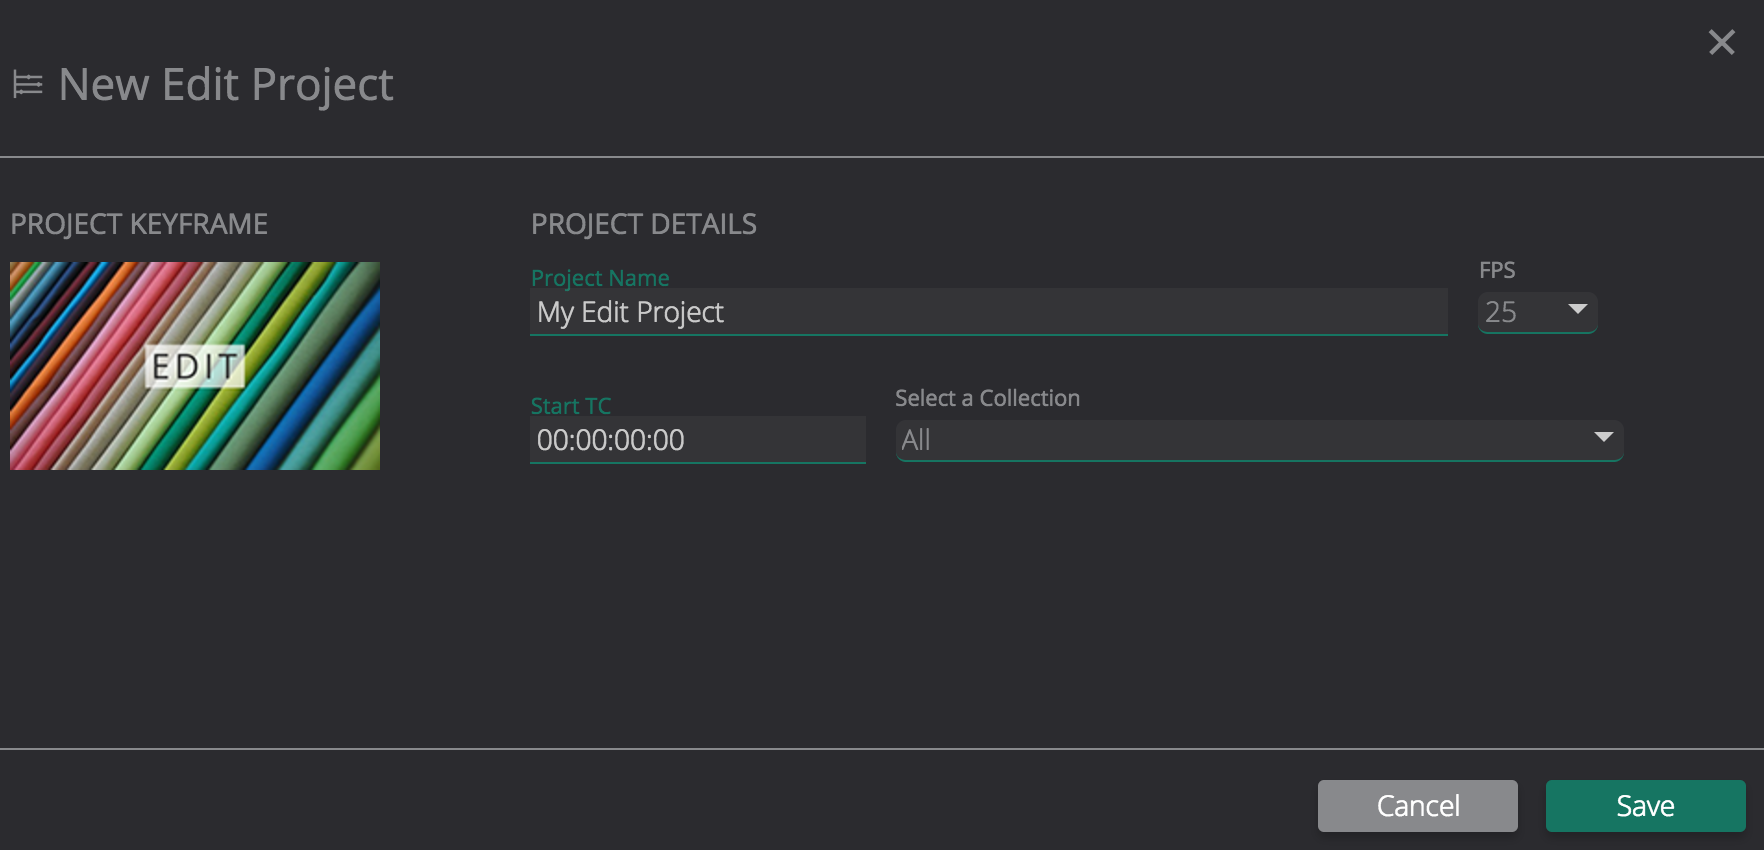This screenshot has width=1764, height=850.
Task: Click the Start TC label
Action: (570, 405)
